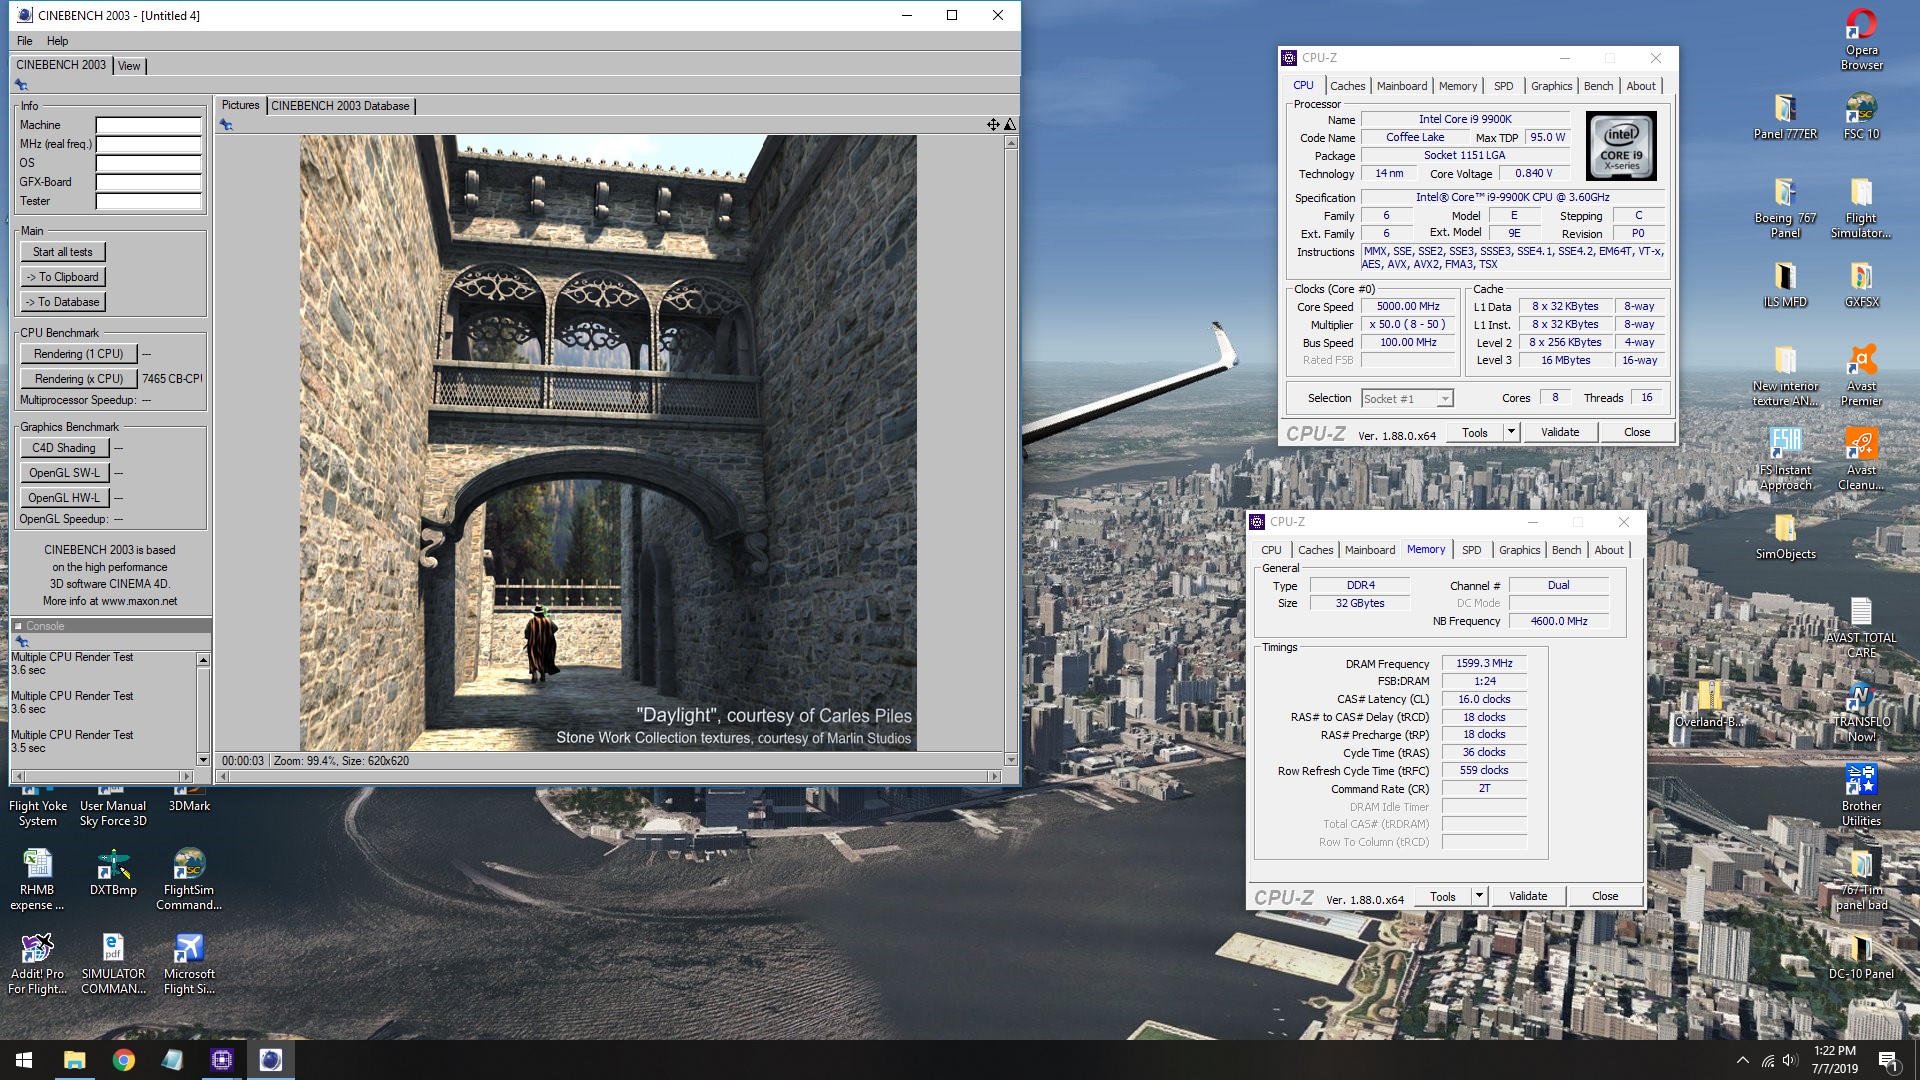Click Start all tests button
The width and height of the screenshot is (1920, 1080).
[63, 252]
